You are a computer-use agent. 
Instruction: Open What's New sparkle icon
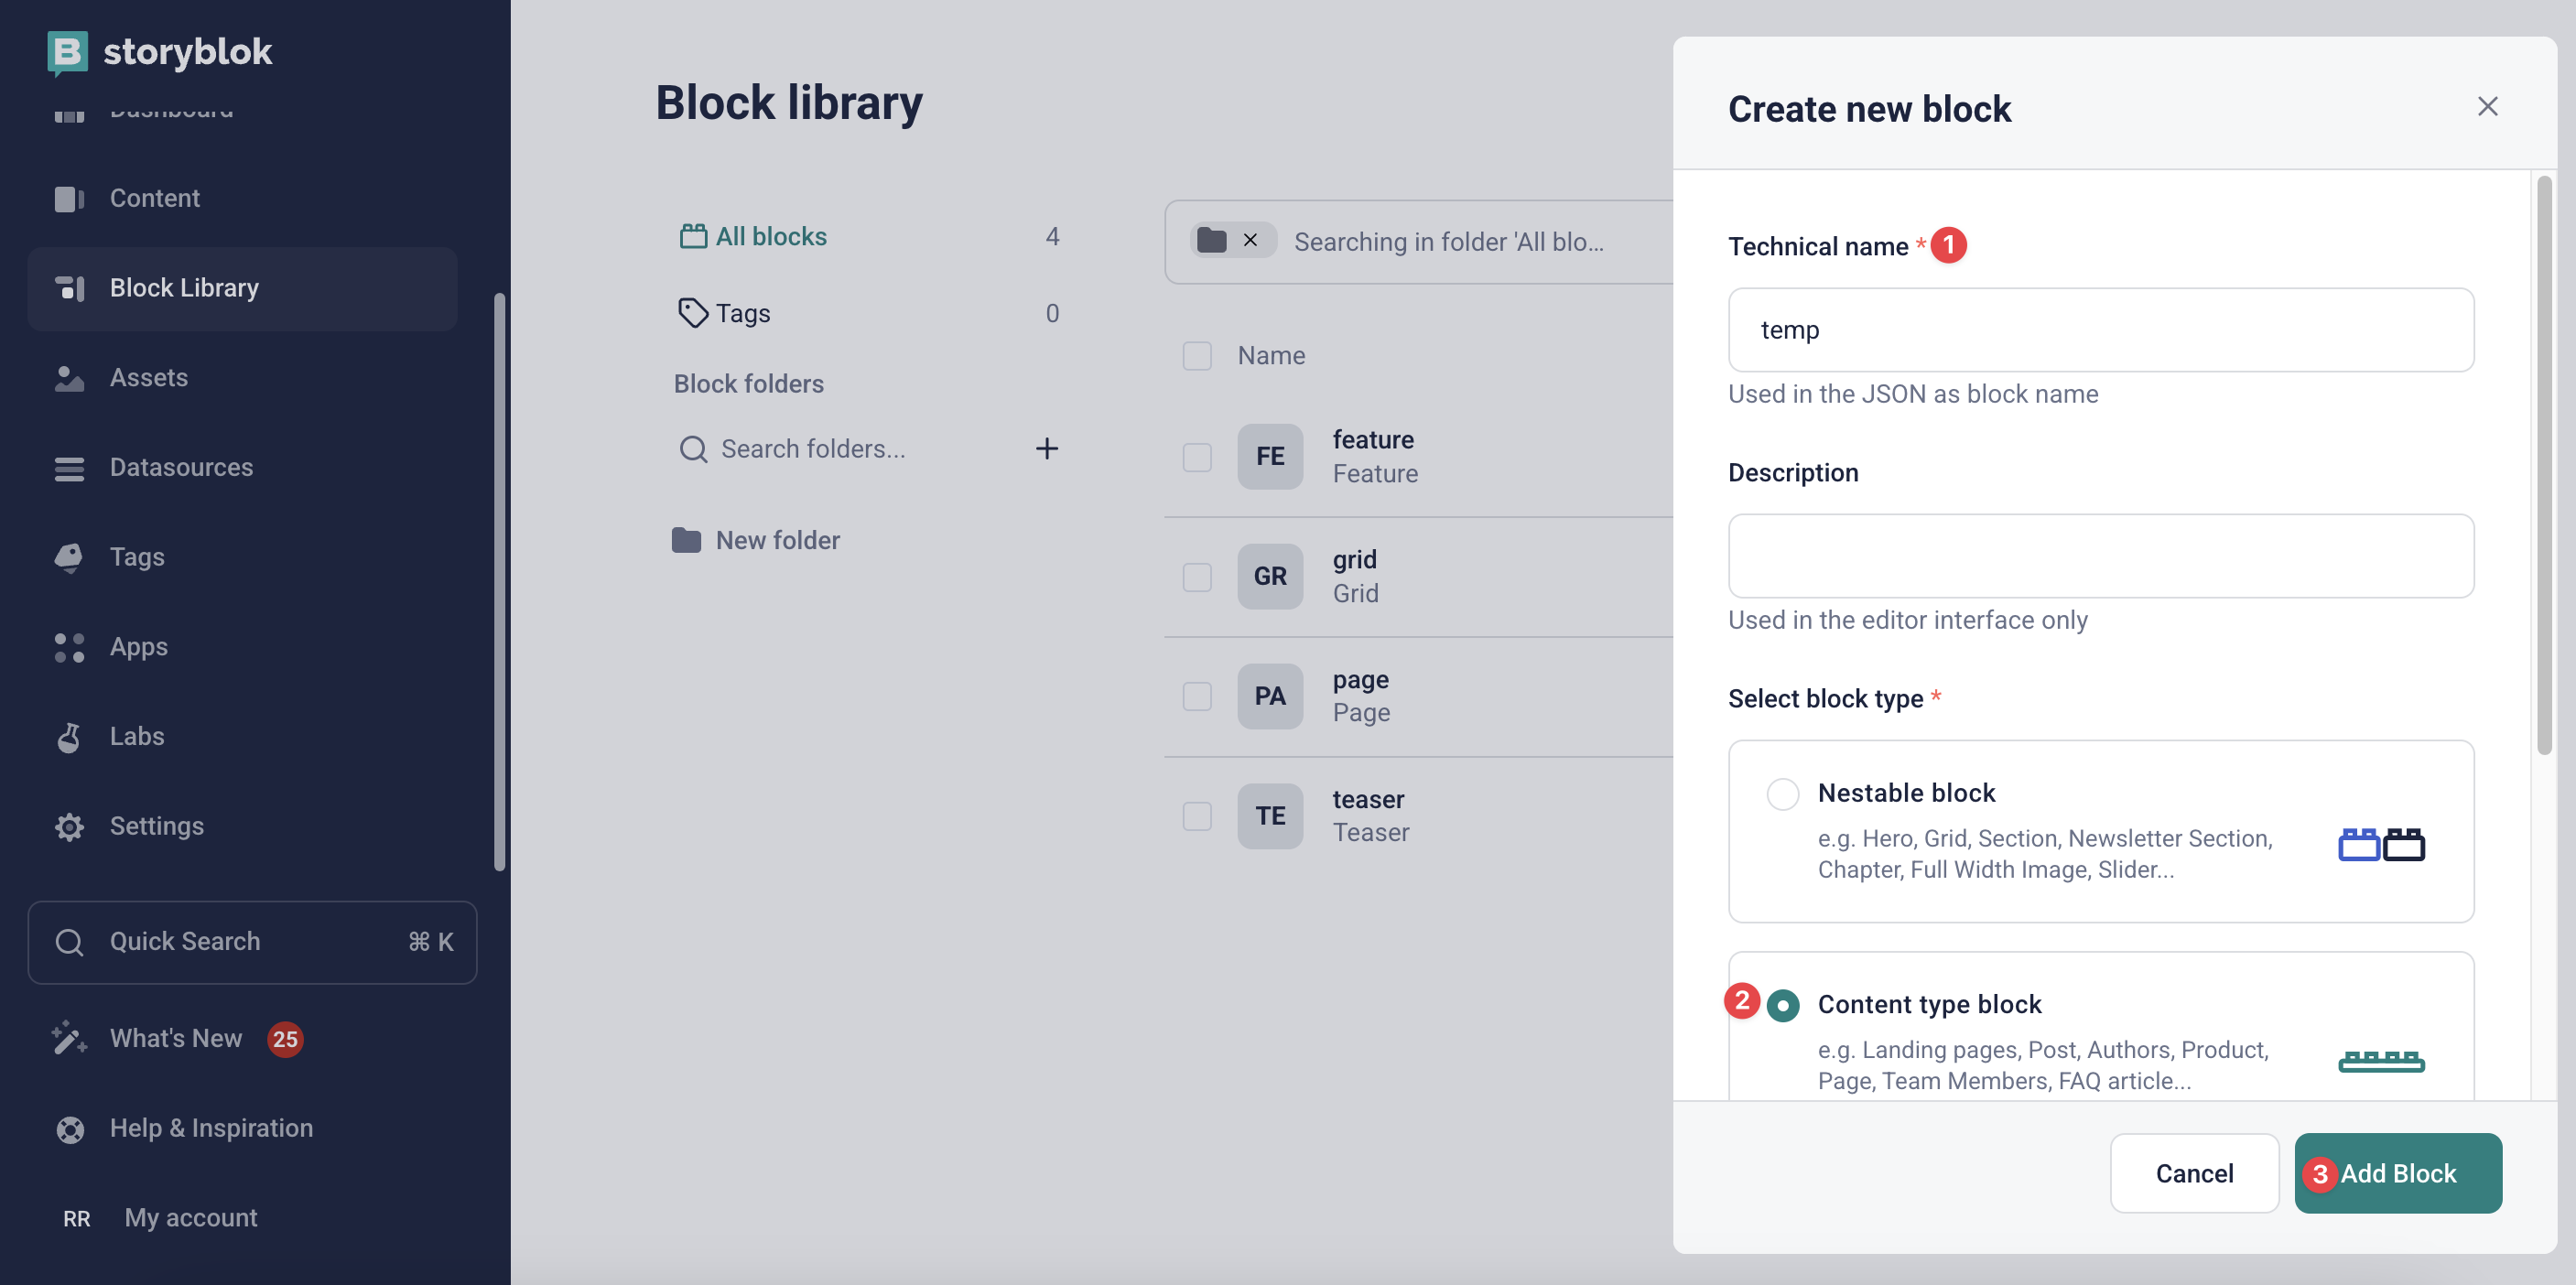click(68, 1039)
